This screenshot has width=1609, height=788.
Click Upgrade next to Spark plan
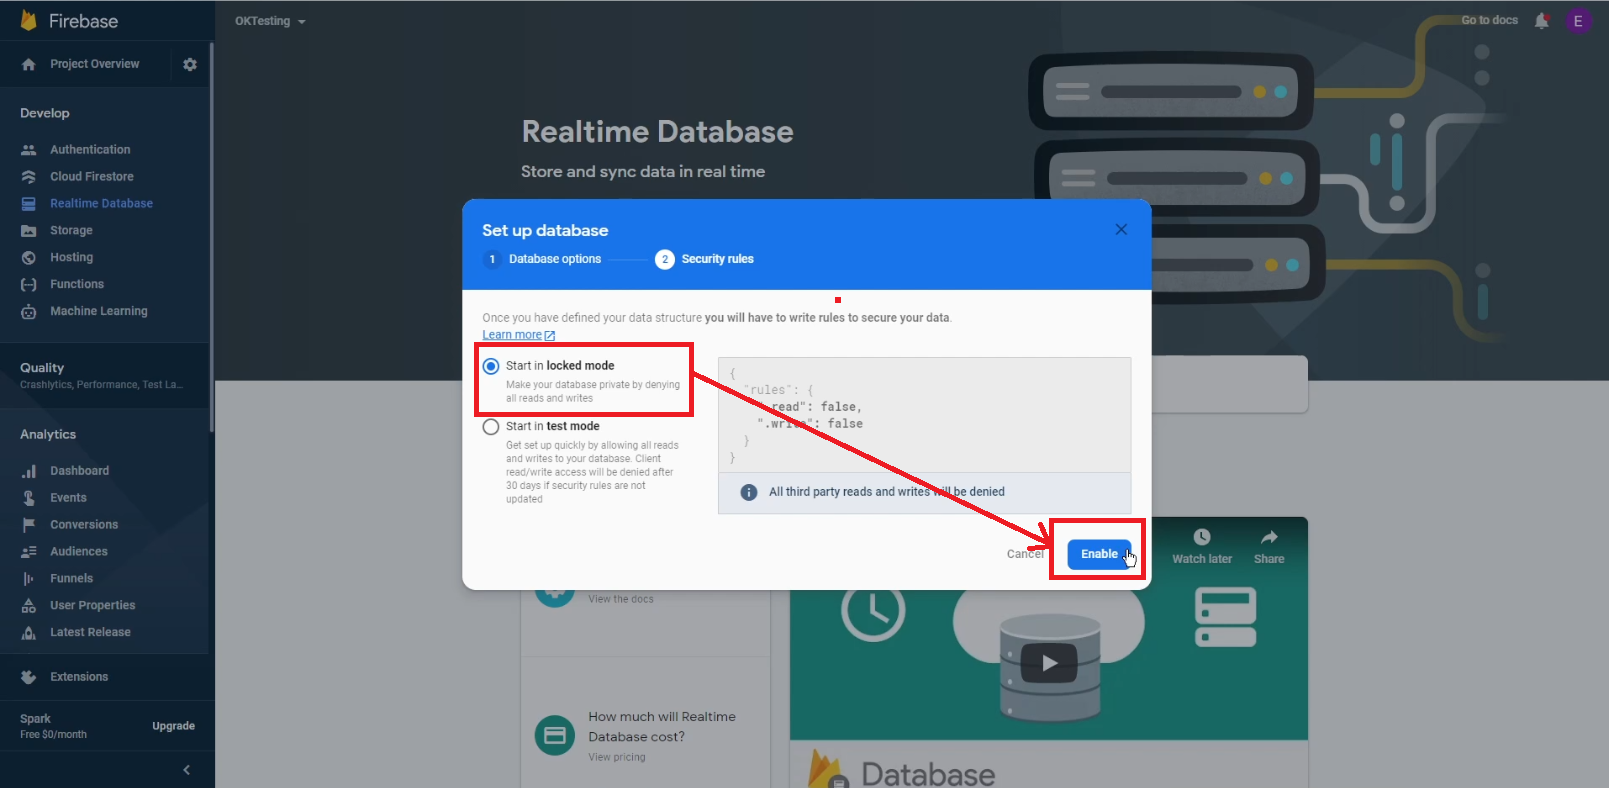coord(173,726)
